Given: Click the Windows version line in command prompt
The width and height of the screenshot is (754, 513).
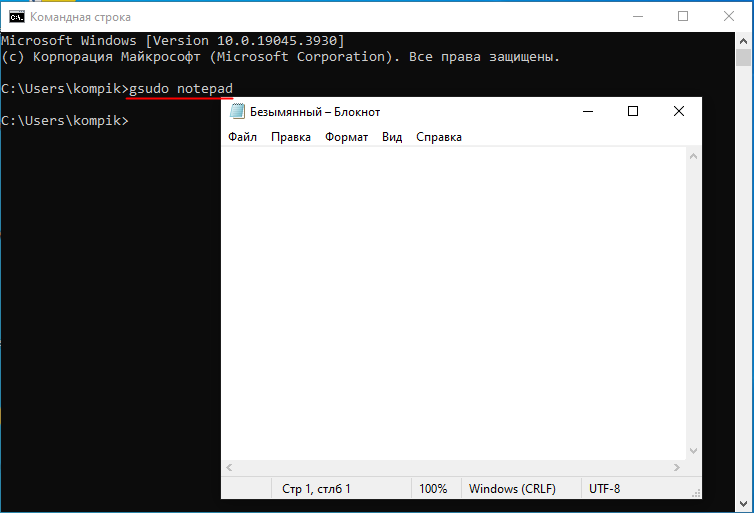Looking at the screenshot, I should tap(173, 41).
